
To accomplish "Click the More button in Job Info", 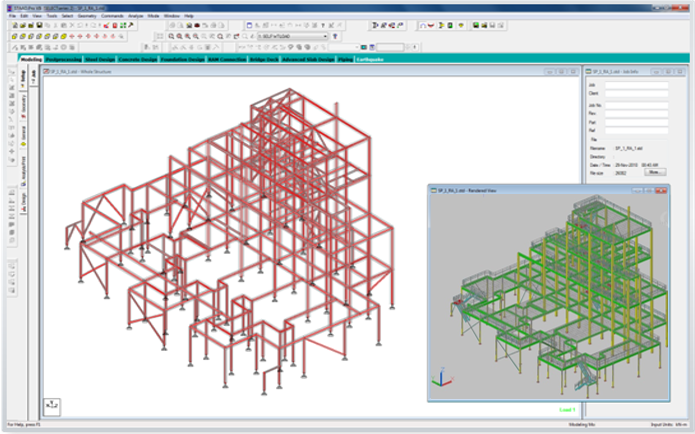I will coord(656,172).
